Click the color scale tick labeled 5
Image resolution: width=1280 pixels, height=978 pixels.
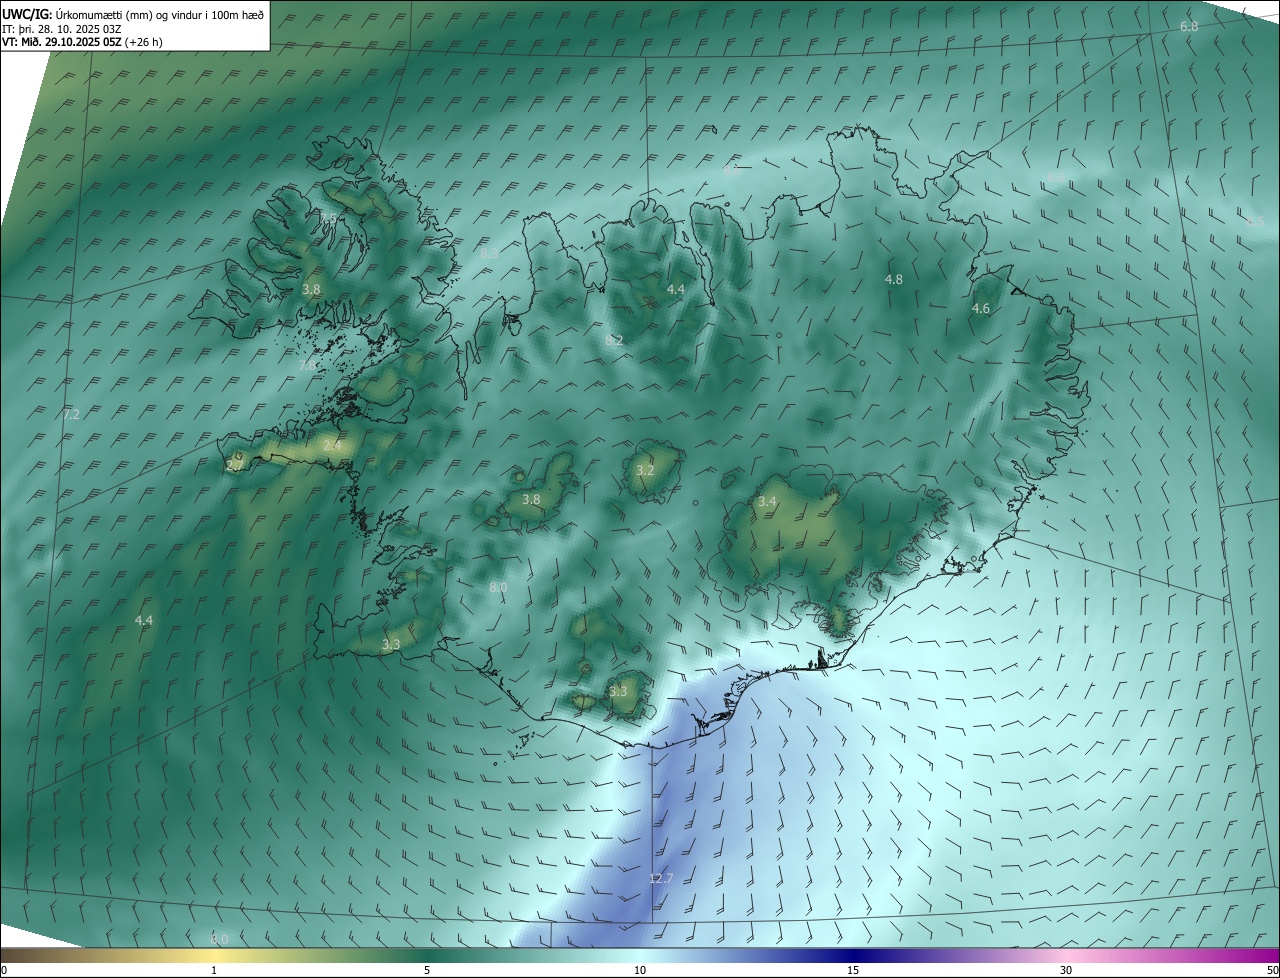(427, 970)
